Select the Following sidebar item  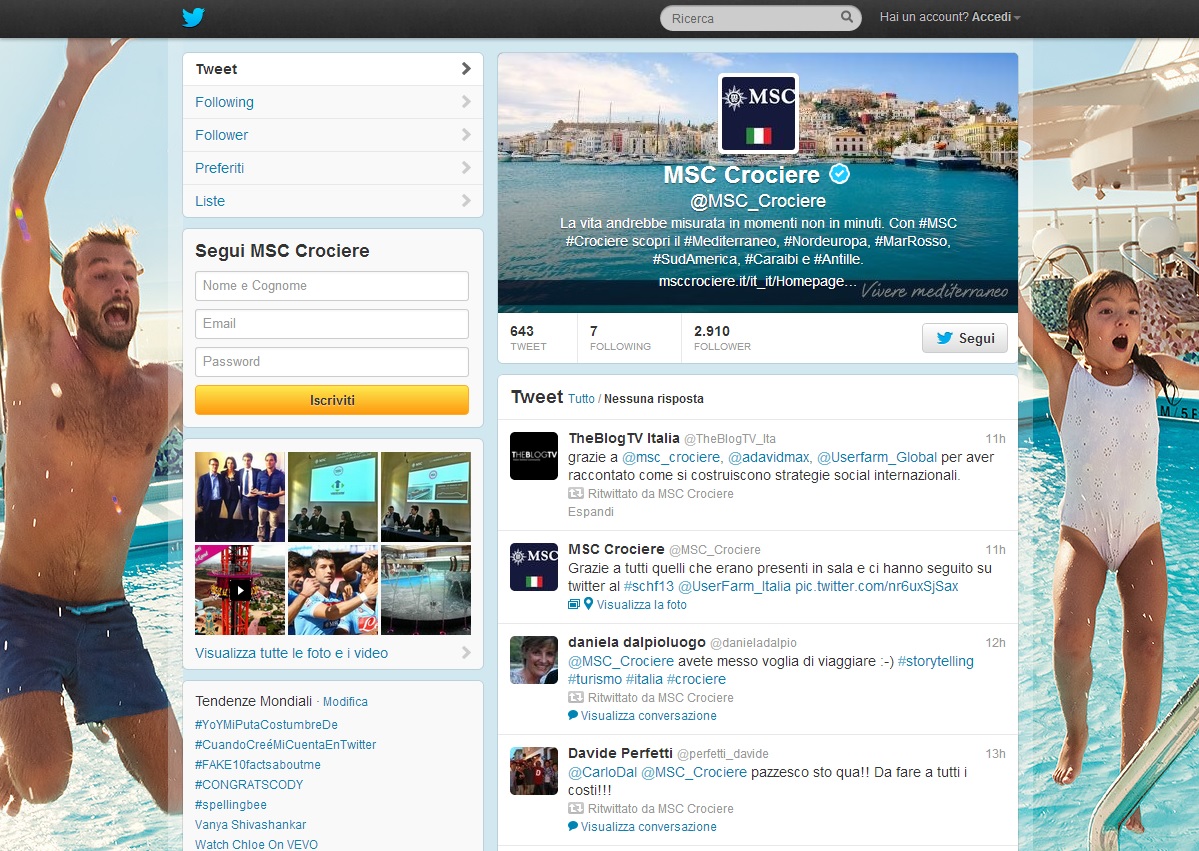pos(333,102)
